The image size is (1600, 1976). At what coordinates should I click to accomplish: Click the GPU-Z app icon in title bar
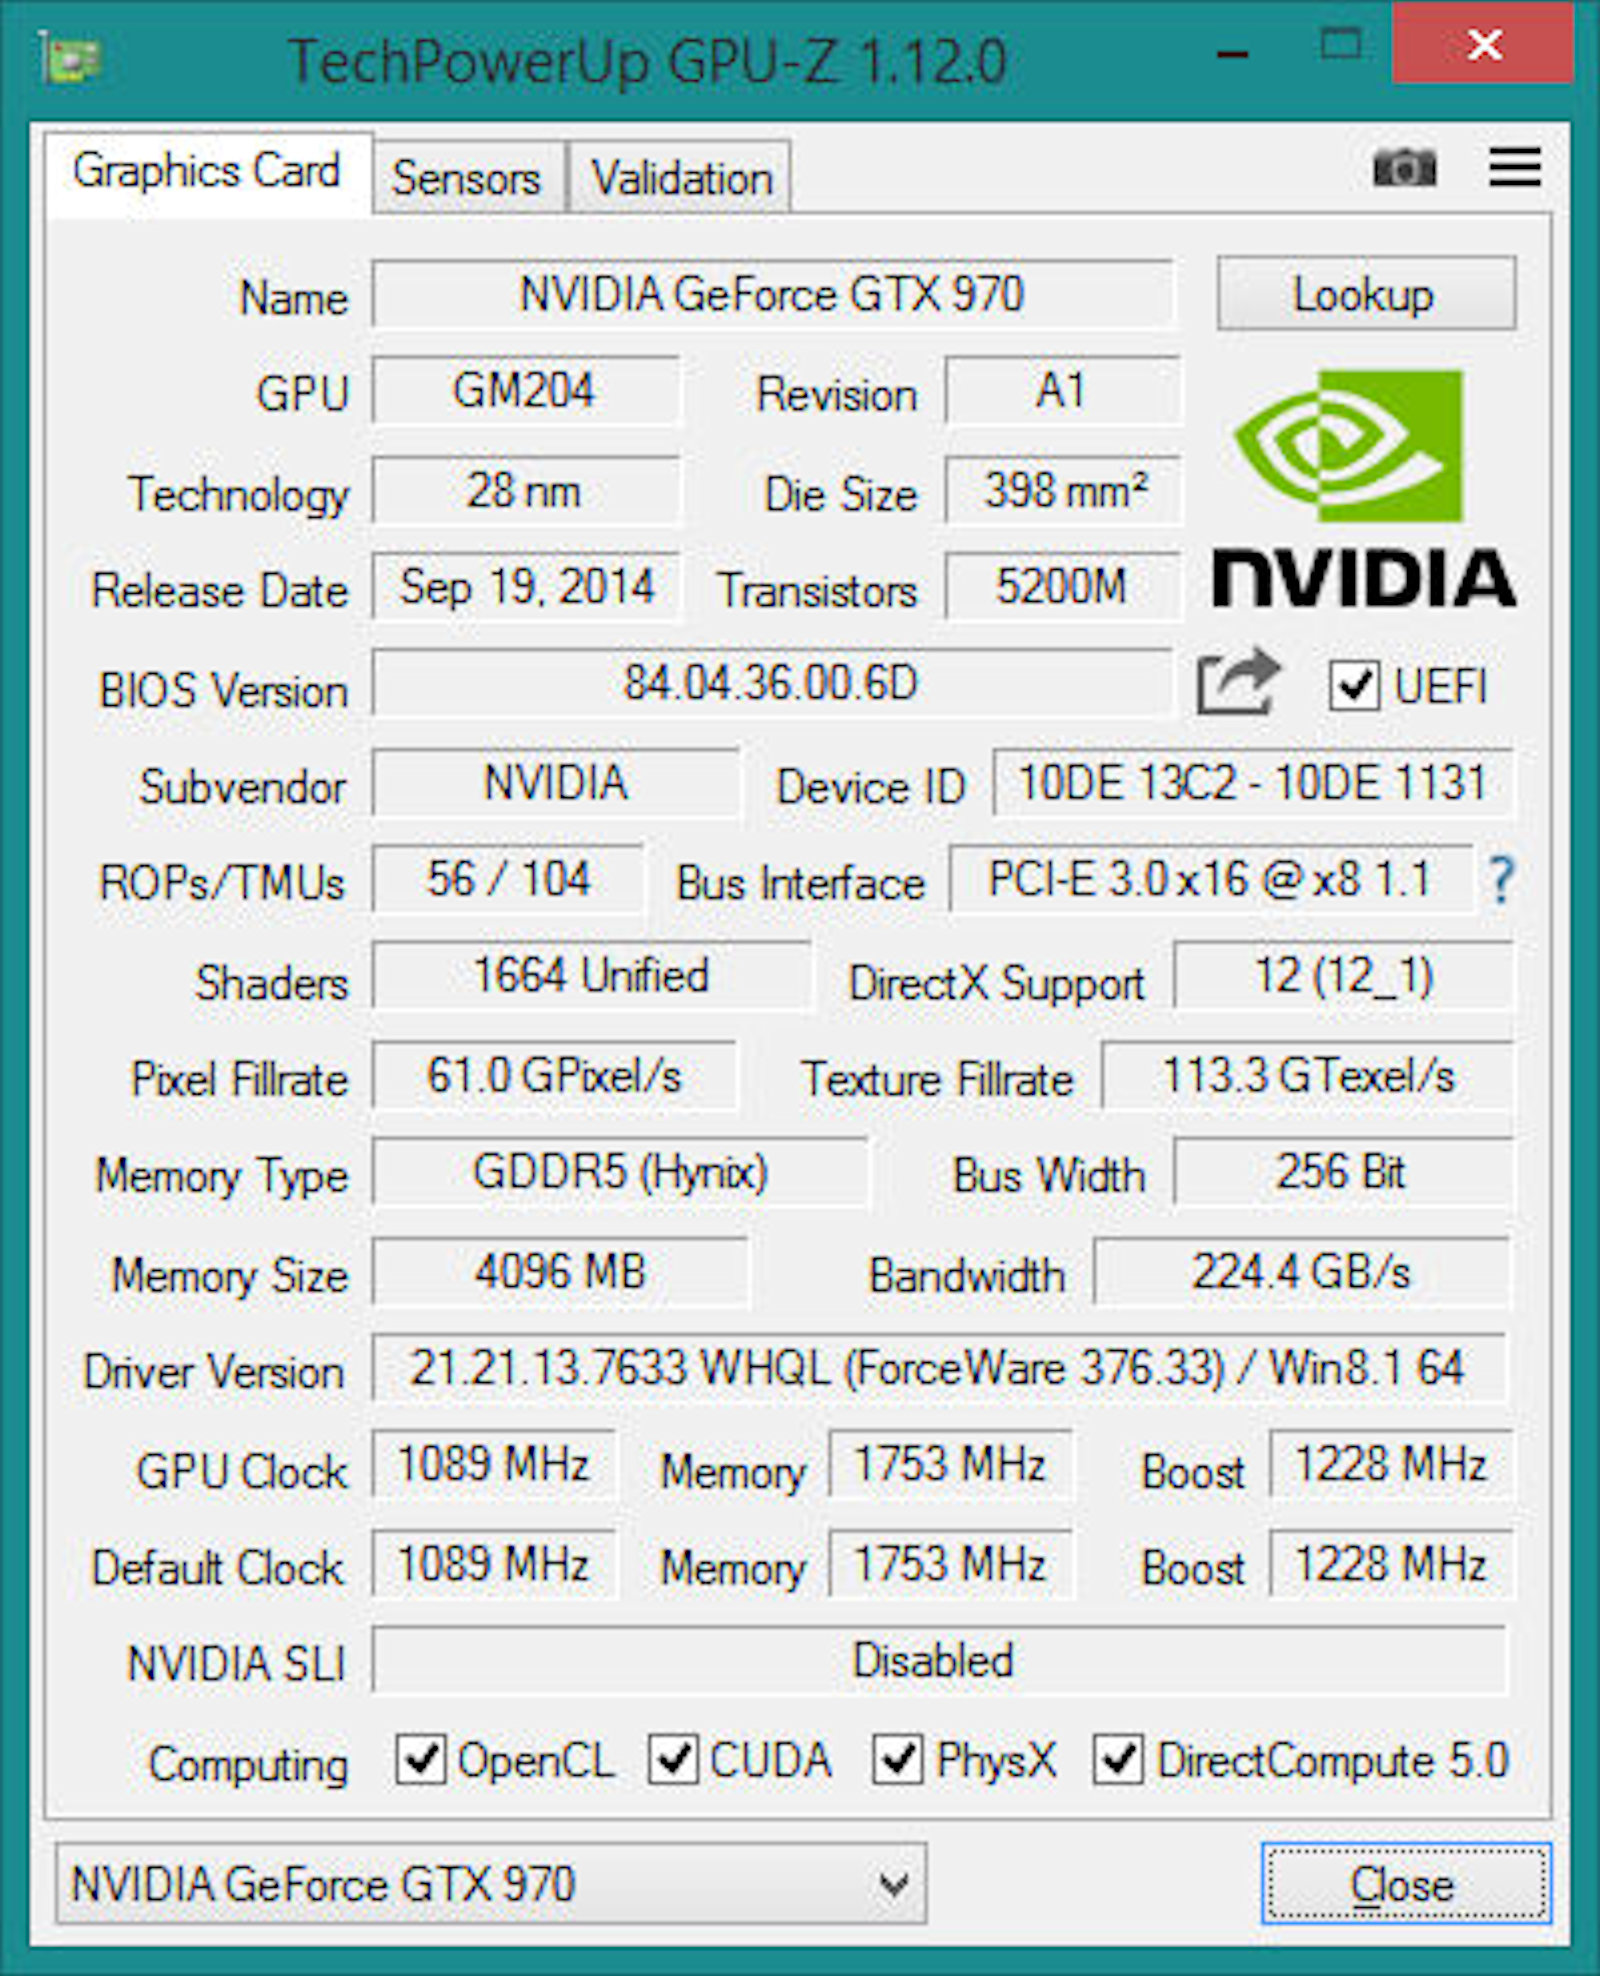70,58
